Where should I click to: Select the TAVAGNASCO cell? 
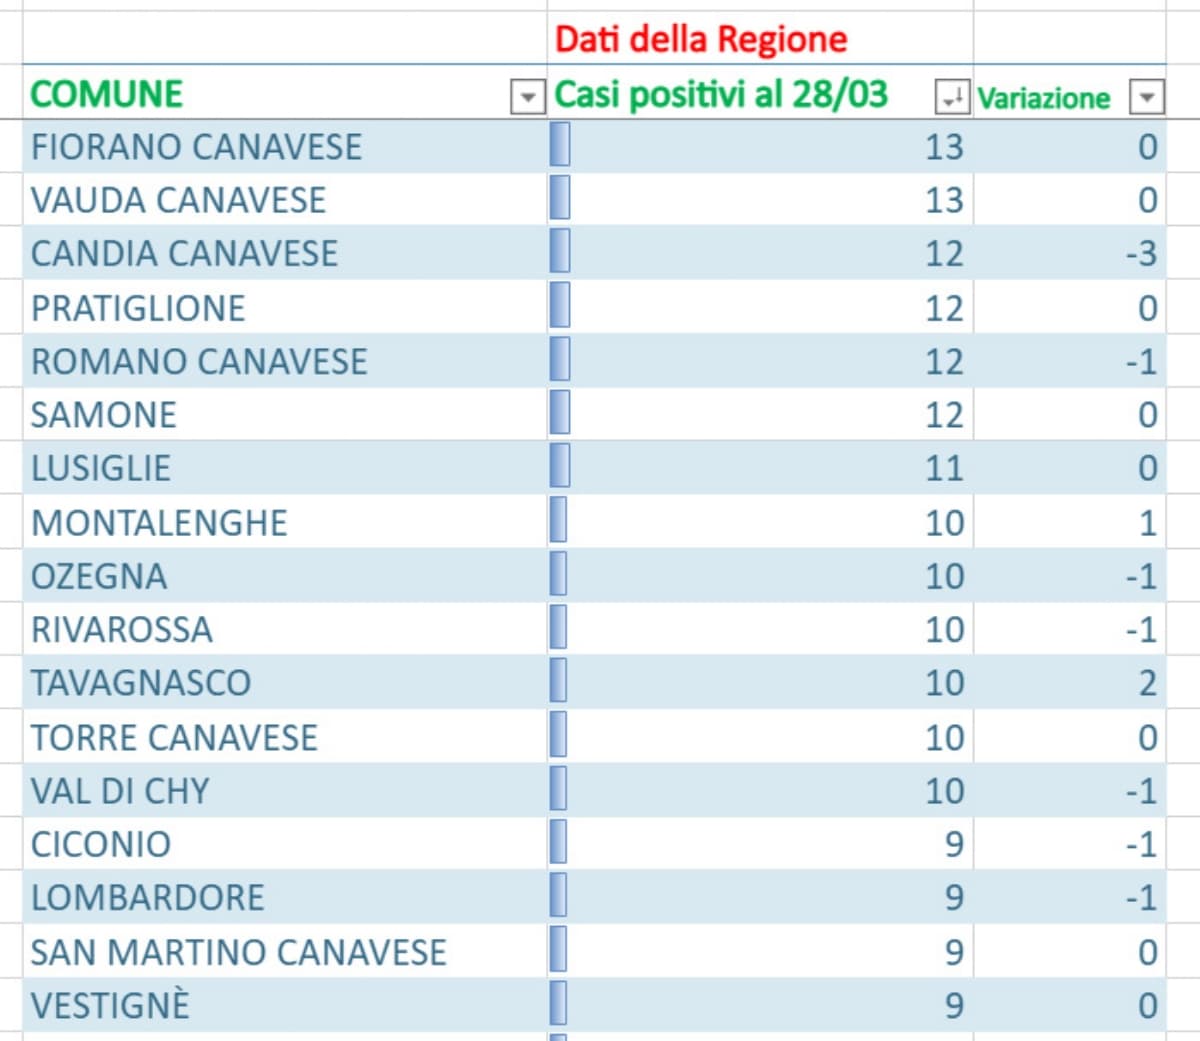141,683
